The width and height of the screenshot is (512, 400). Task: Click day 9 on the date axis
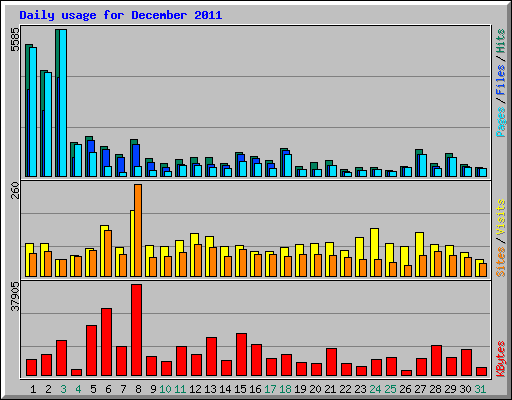pos(153,389)
